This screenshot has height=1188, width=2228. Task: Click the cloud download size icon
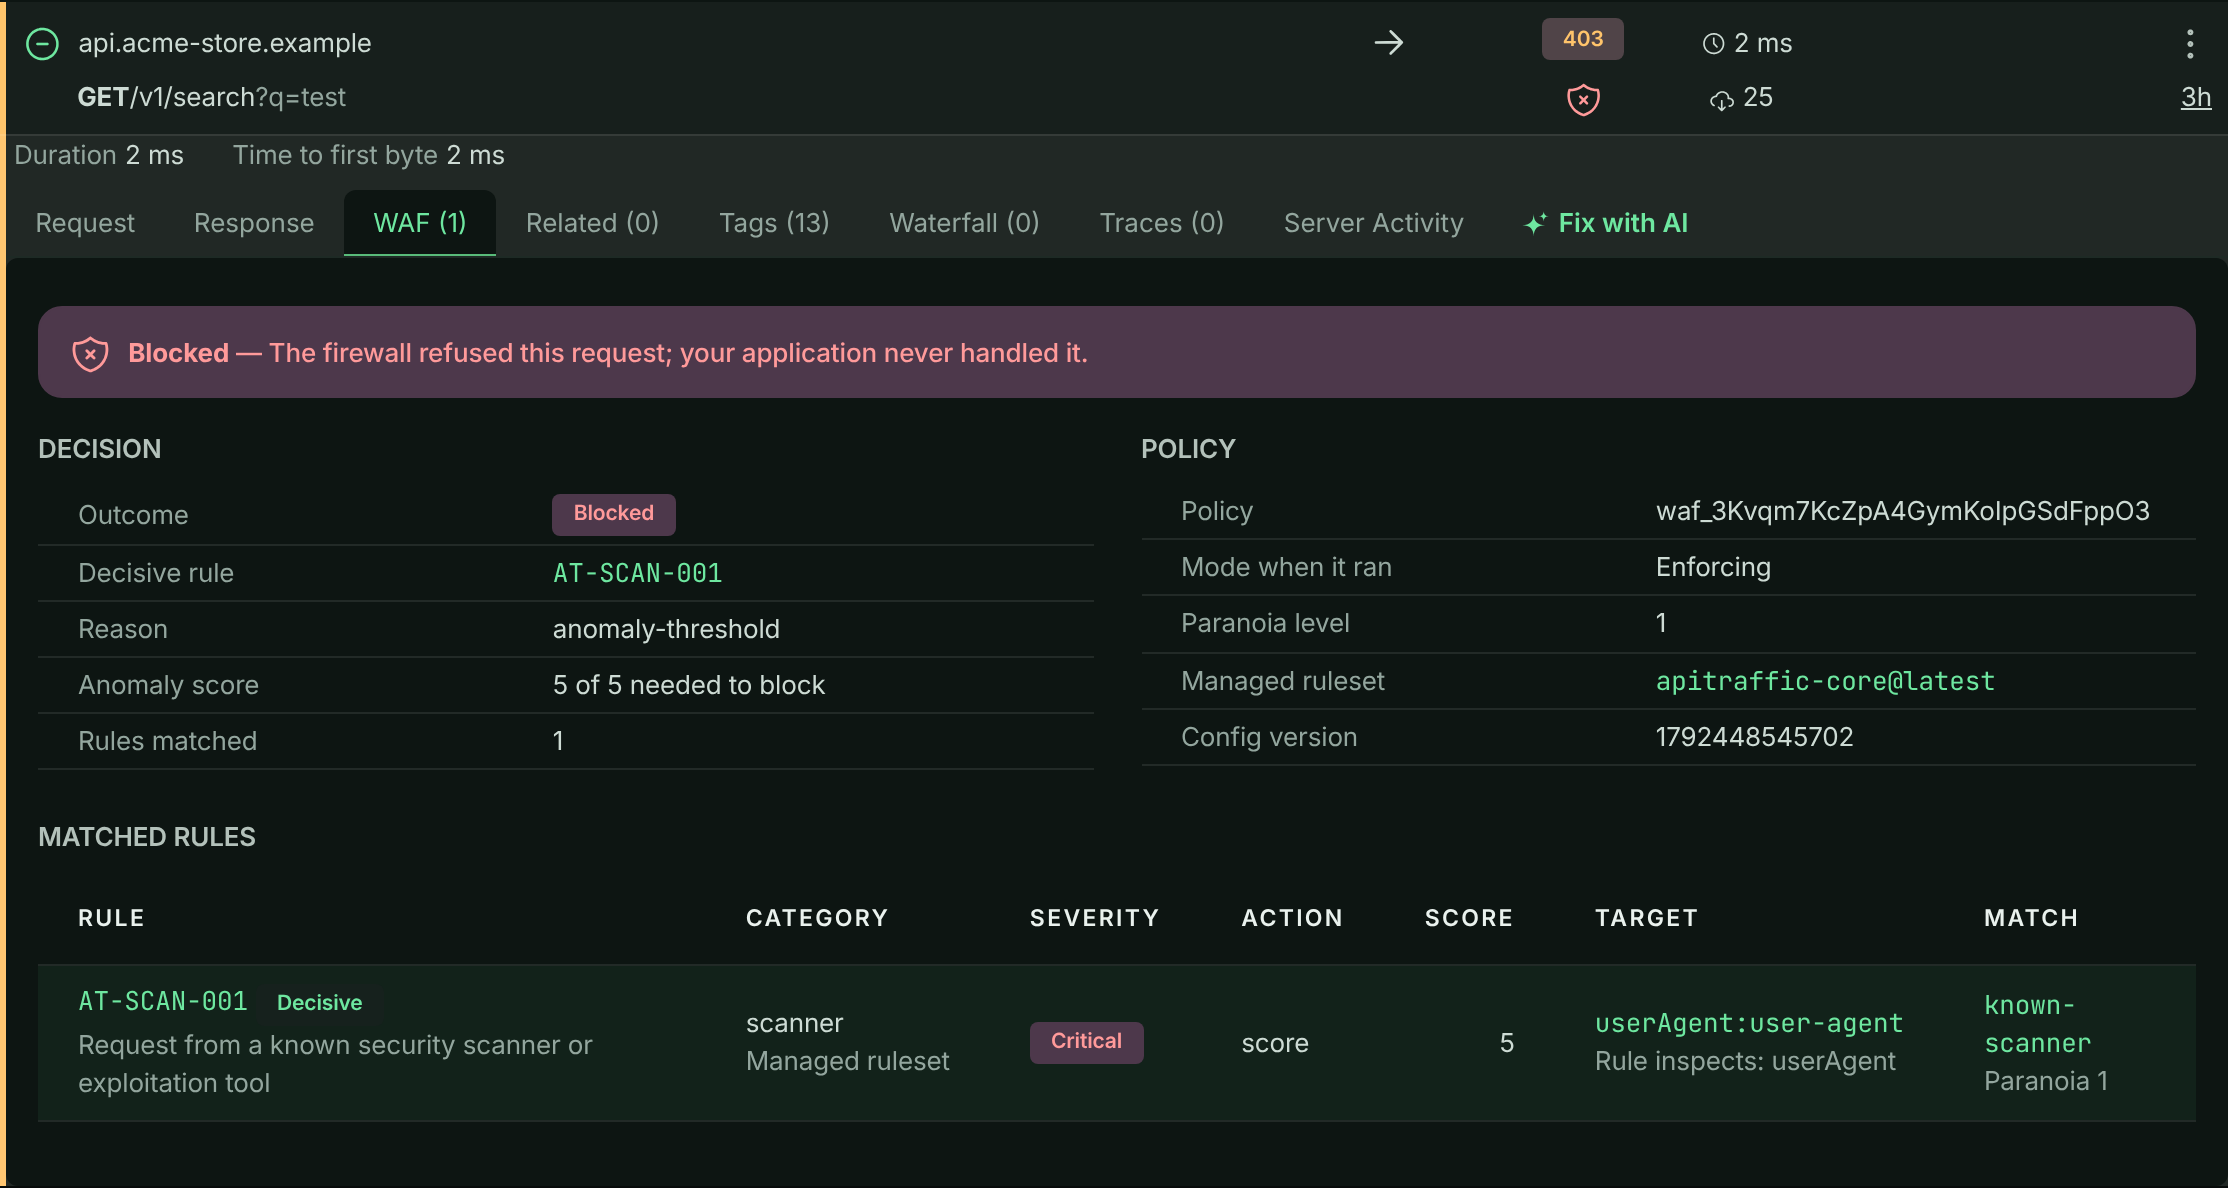tap(1721, 99)
